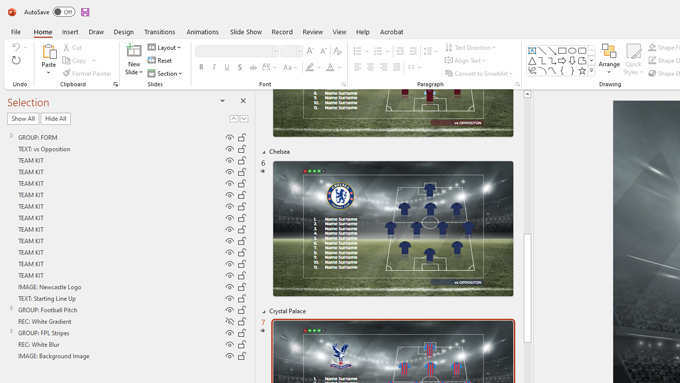
Task: Open Font Color picker
Action: coord(330,67)
